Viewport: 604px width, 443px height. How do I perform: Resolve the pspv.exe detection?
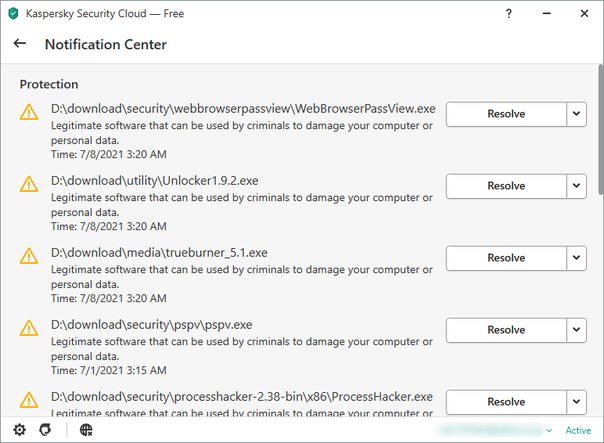click(506, 330)
